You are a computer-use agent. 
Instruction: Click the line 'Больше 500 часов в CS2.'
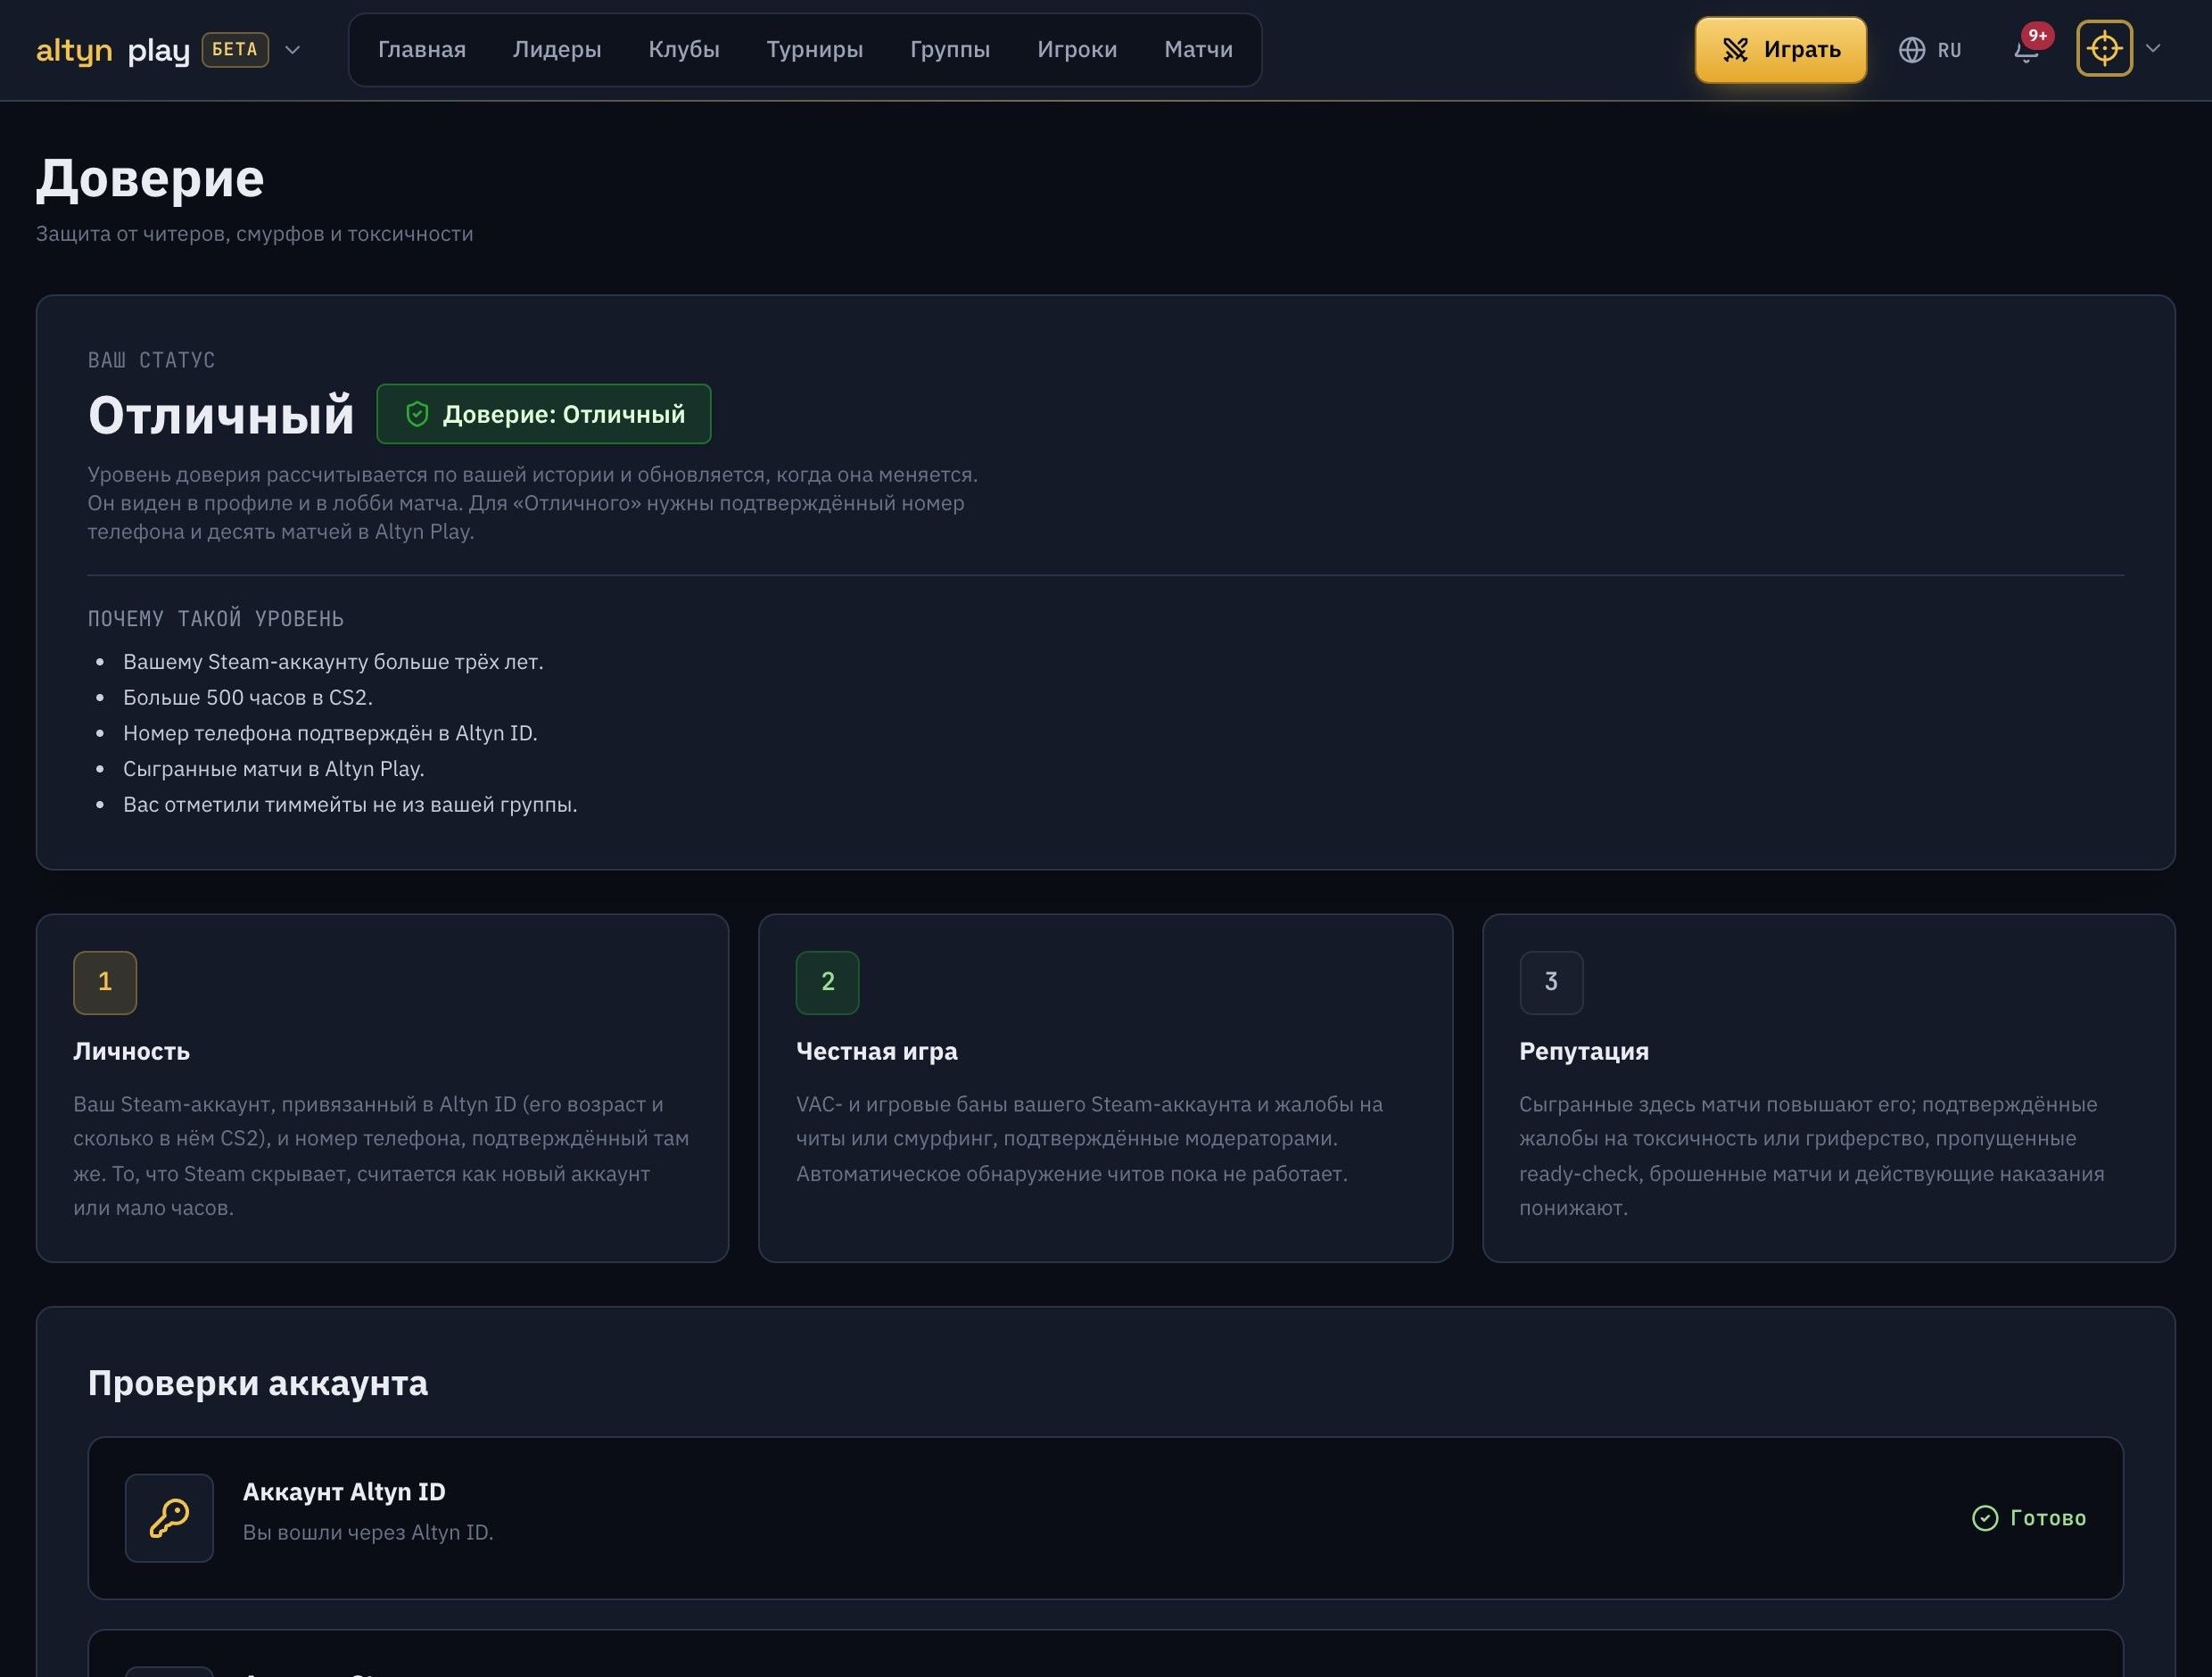point(248,697)
